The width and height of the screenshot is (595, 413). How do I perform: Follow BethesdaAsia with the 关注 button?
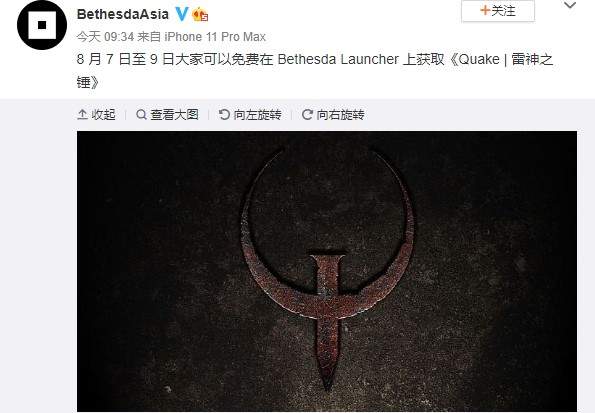[x=498, y=11]
